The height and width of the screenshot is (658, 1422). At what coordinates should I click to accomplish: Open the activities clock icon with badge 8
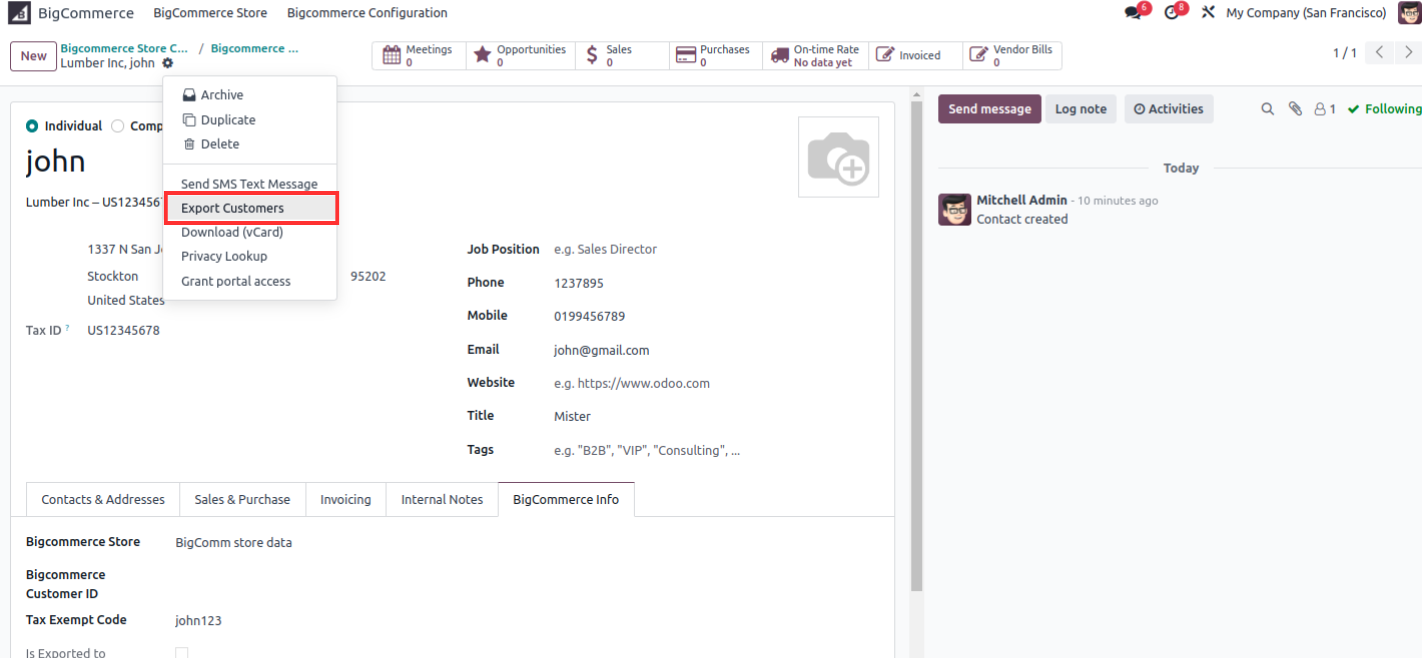point(1172,13)
